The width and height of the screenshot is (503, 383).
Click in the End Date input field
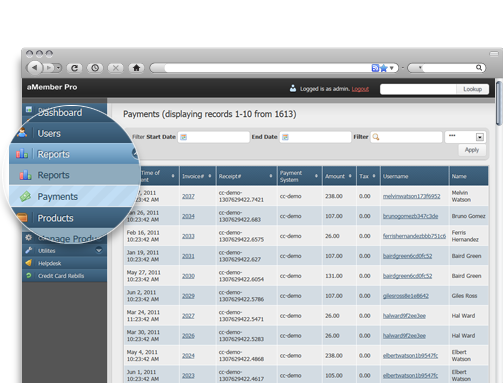click(x=315, y=137)
